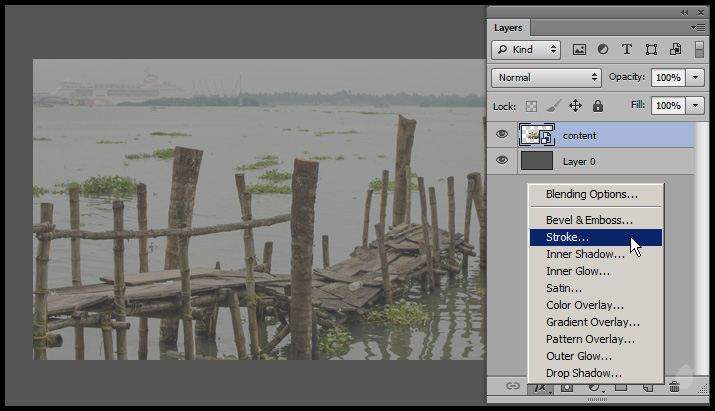This screenshot has width=715, height=411.
Task: Click the Fill percentage input field
Action: [x=667, y=105]
